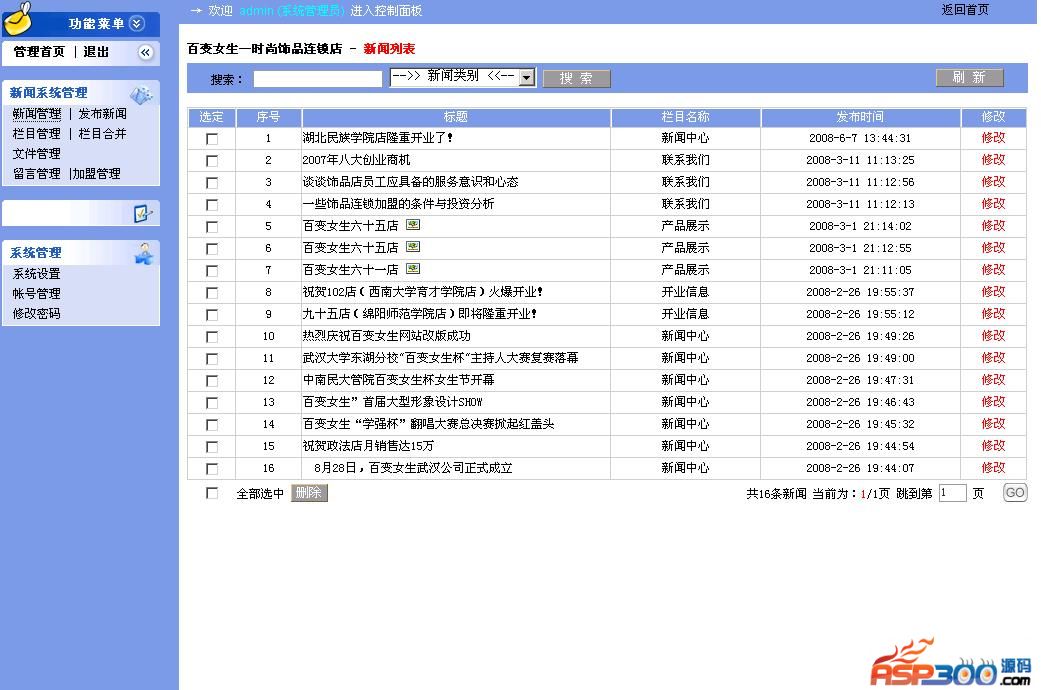The height and width of the screenshot is (690, 1041).
Task: Click image icon beside 百变女生六十一店
Action: pyautogui.click(x=413, y=269)
